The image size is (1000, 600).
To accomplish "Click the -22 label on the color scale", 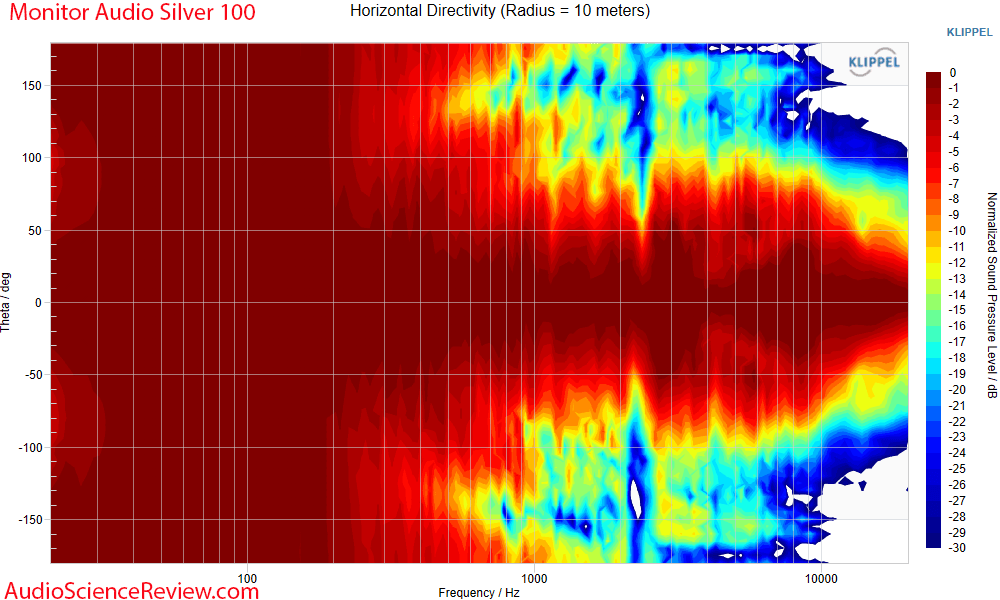I will tap(956, 421).
